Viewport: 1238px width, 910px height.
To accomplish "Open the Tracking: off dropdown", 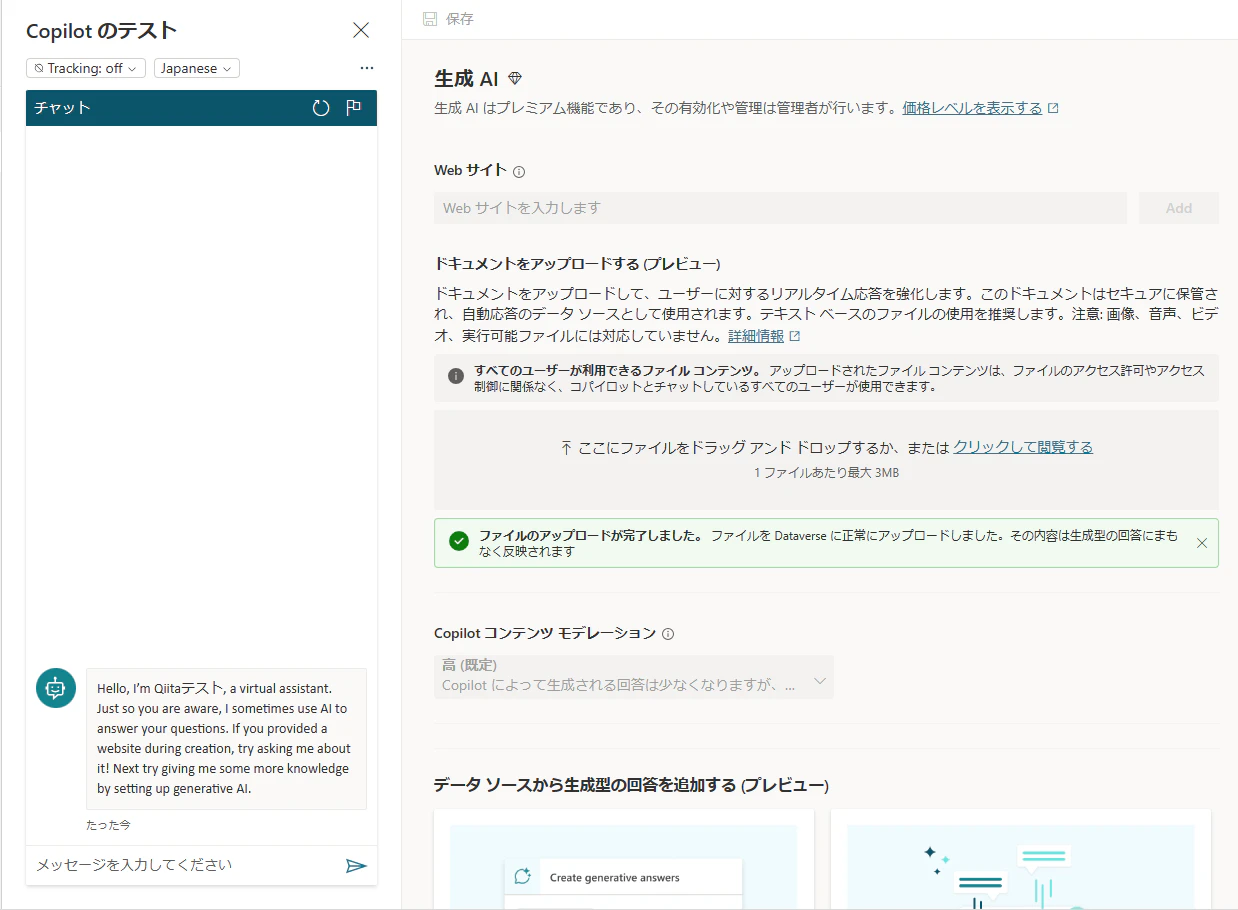I will click(86, 68).
